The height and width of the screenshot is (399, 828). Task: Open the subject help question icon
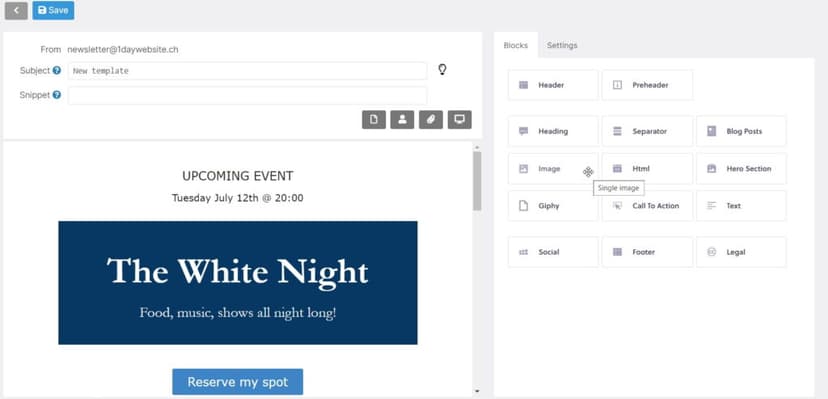pyautogui.click(x=57, y=70)
